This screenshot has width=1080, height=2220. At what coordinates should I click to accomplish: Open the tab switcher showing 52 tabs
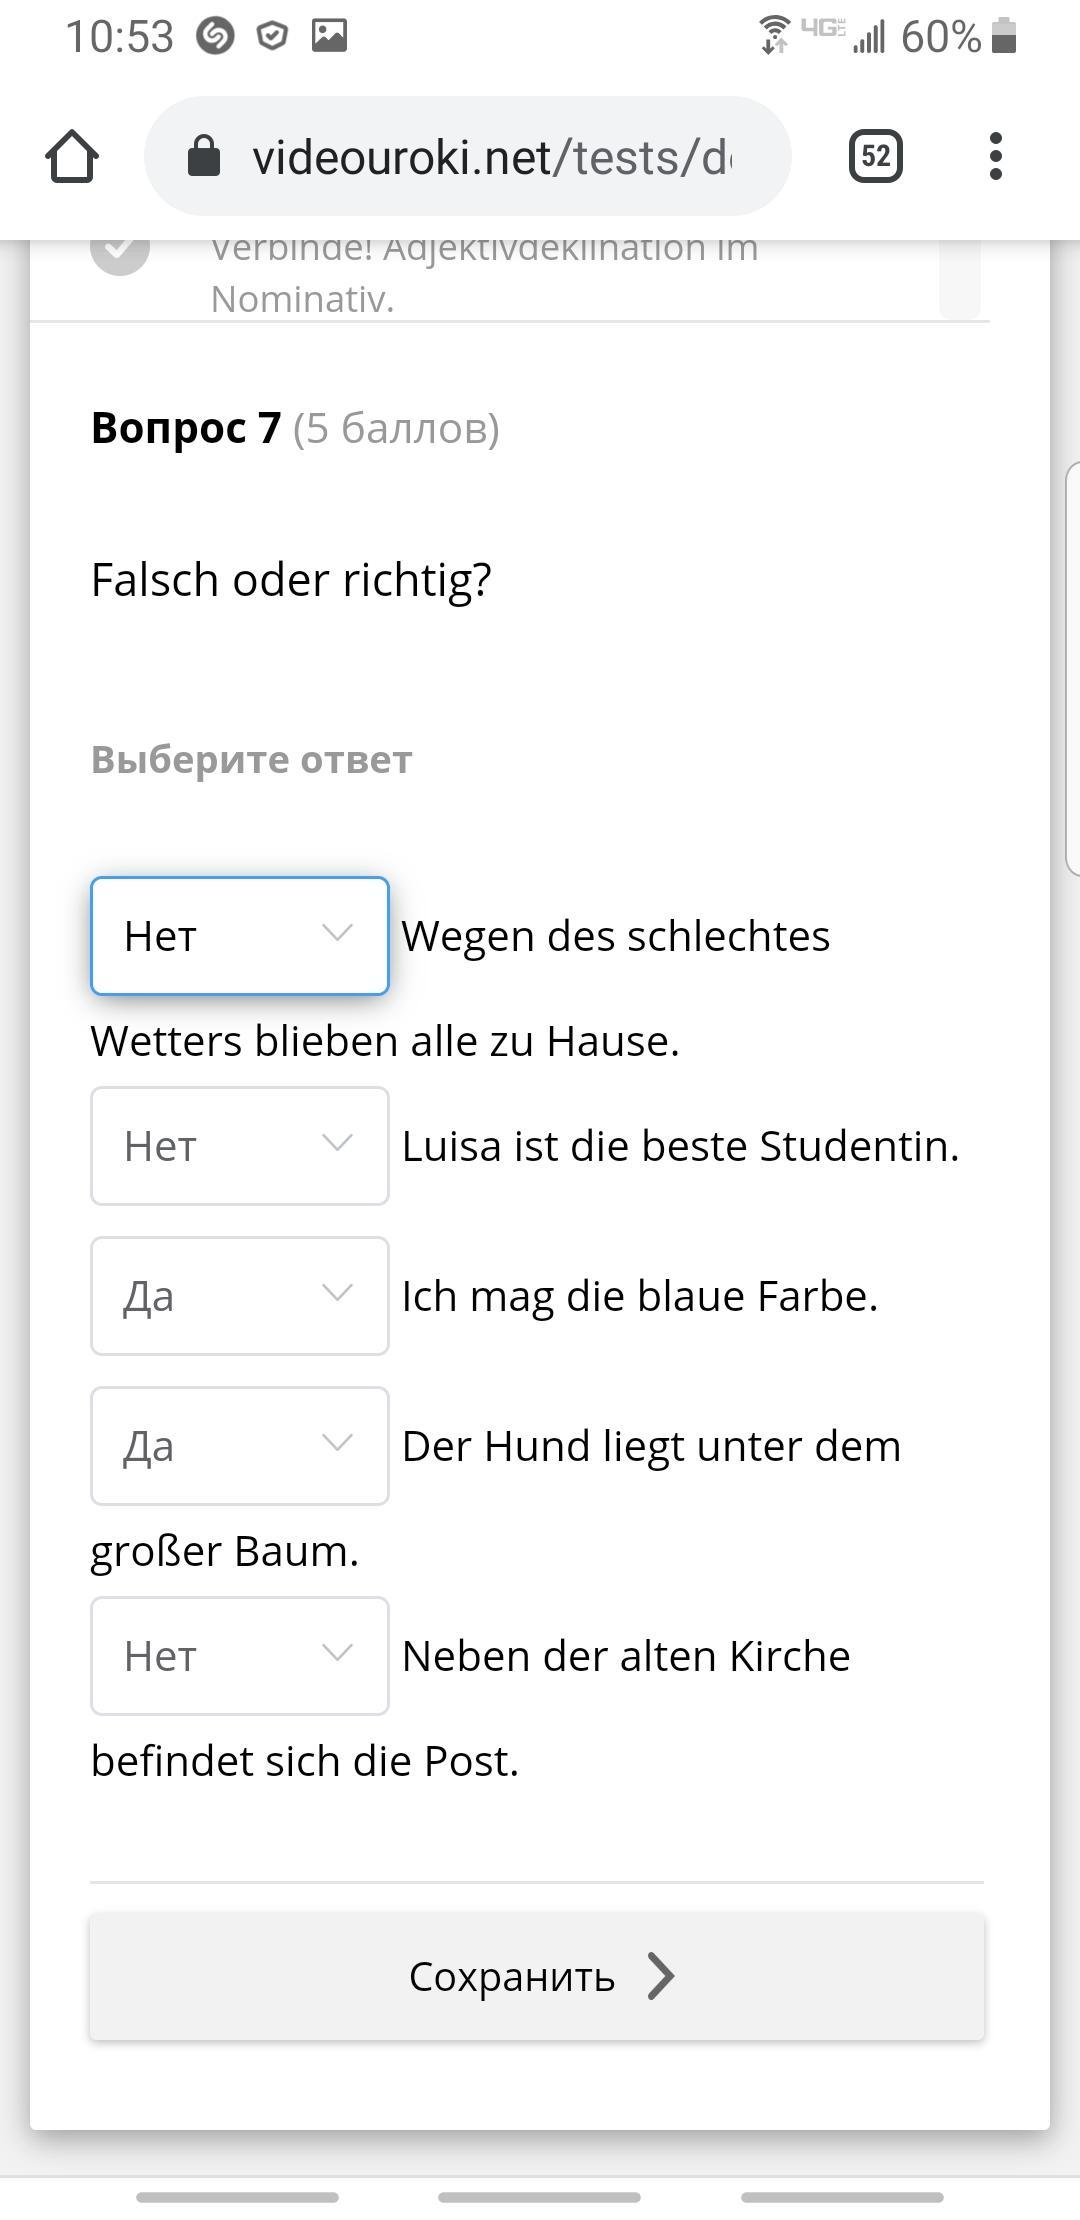[x=875, y=157]
